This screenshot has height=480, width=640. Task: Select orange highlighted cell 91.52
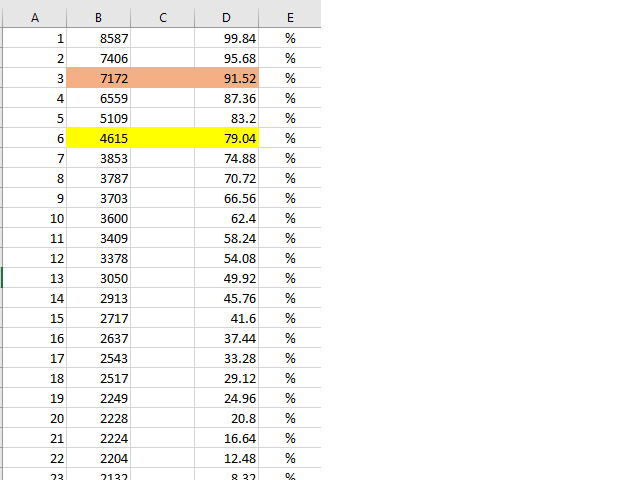pyautogui.click(x=227, y=78)
